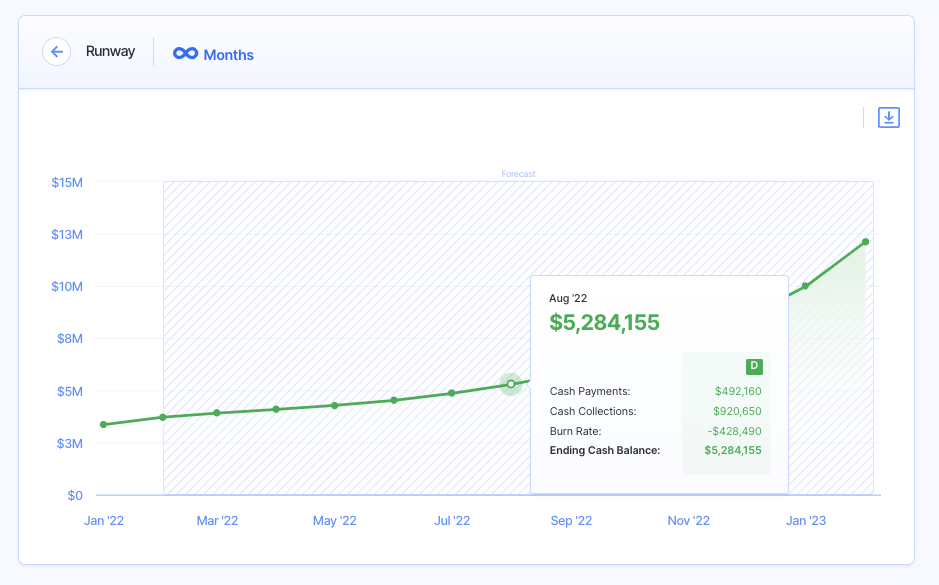939x585 pixels.
Task: Click the Sep '22 x-axis label
Action: pos(571,521)
